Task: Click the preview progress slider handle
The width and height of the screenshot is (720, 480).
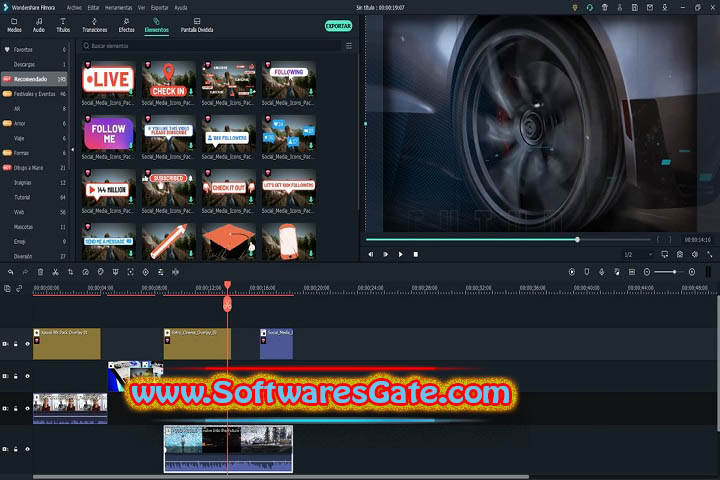Action: [577, 239]
